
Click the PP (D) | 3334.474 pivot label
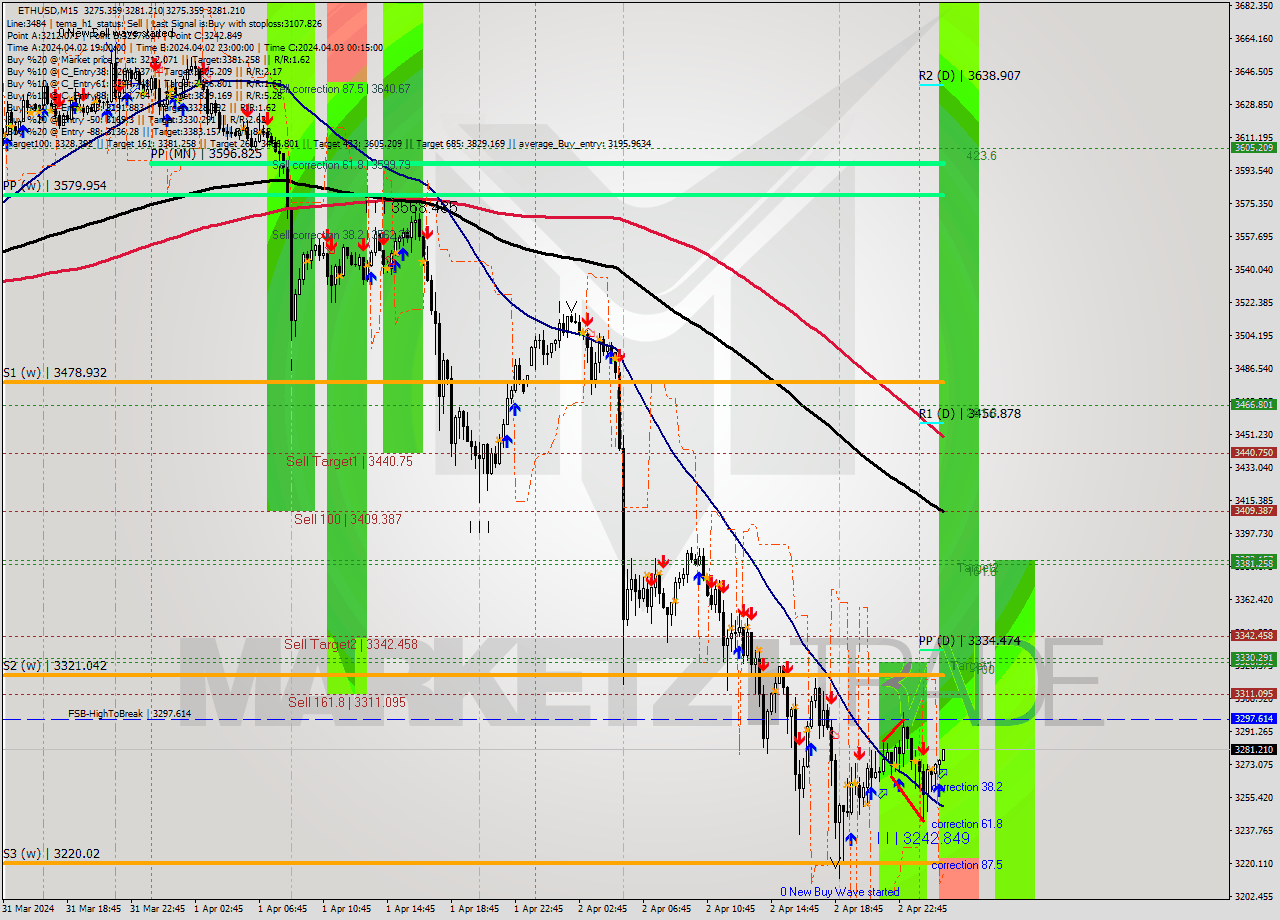(970, 641)
